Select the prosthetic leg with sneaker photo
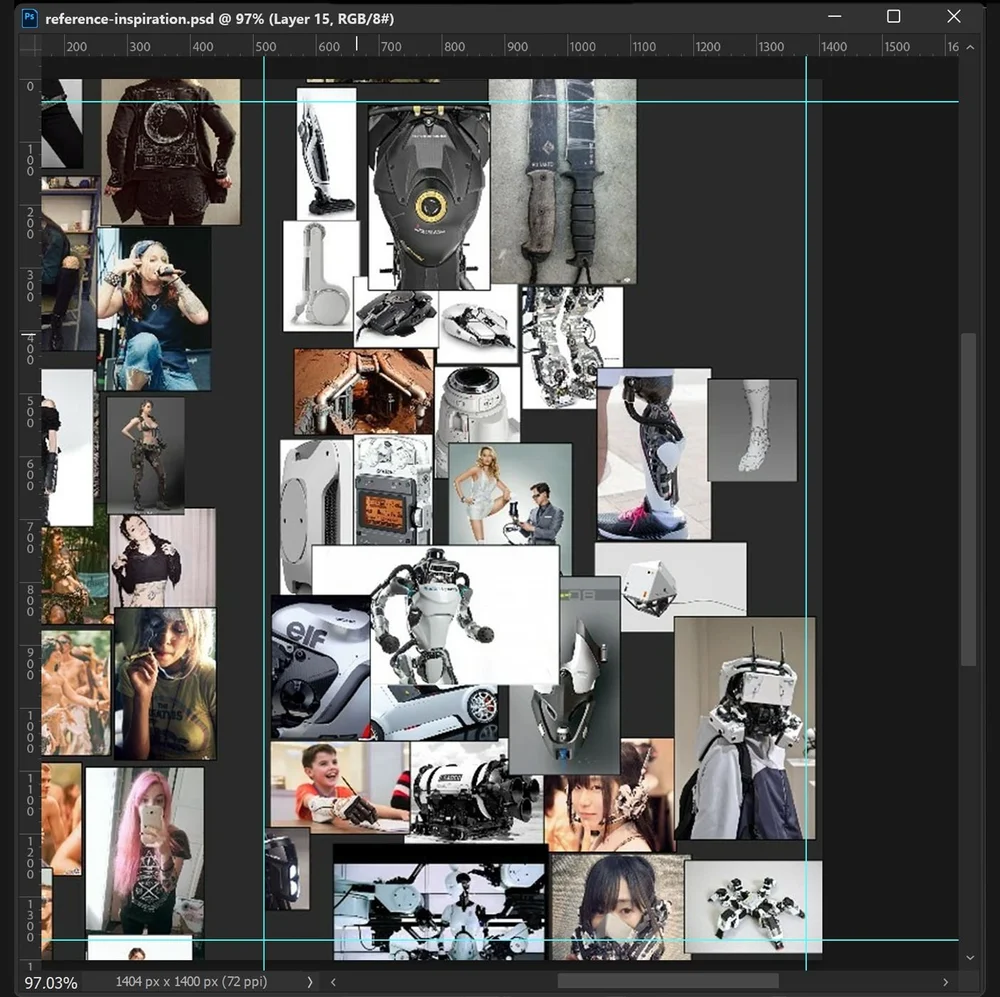This screenshot has width=1000, height=997. (x=654, y=454)
